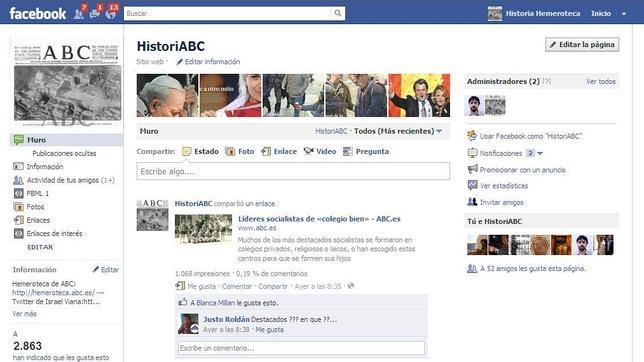
Task: Click the Promocionar megaphone icon
Action: coord(472,169)
